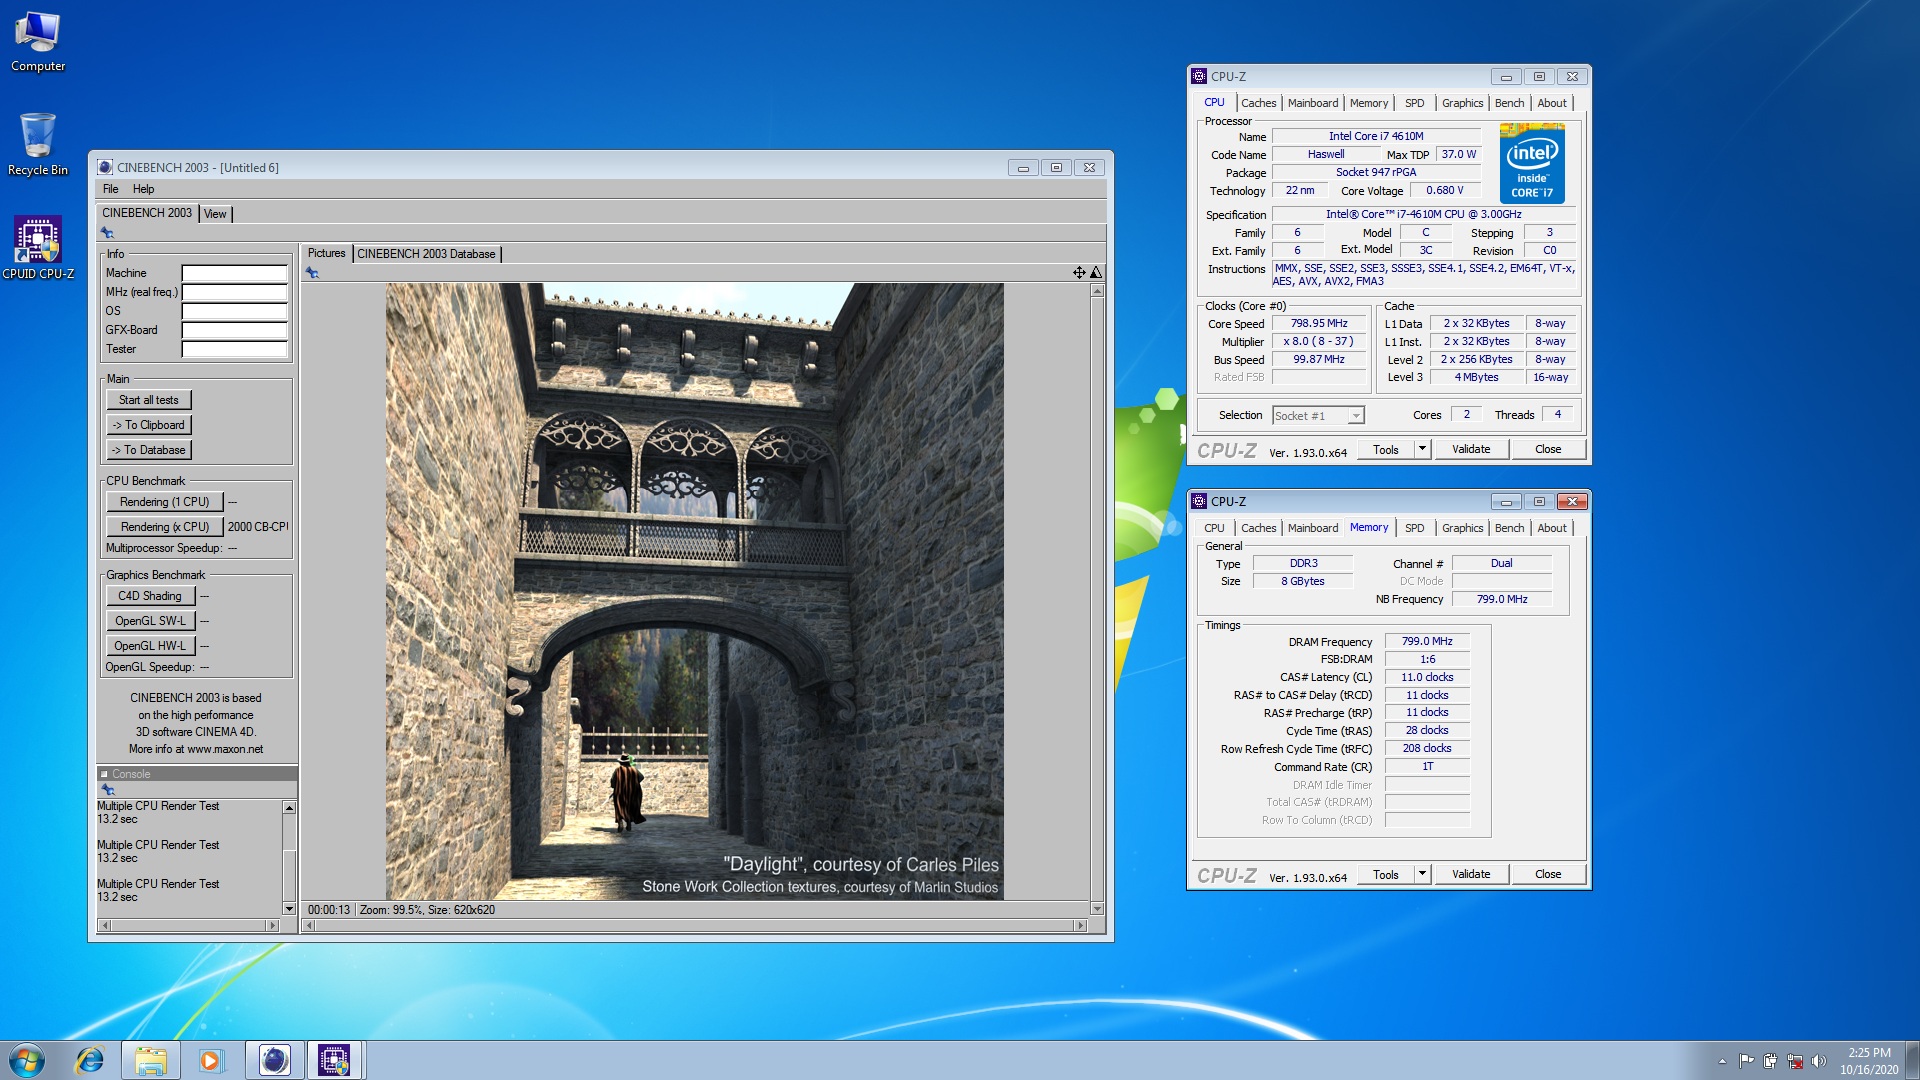Click picture viewer vertical scrollbar up arrow
The width and height of the screenshot is (1920, 1080).
pyautogui.click(x=1097, y=291)
